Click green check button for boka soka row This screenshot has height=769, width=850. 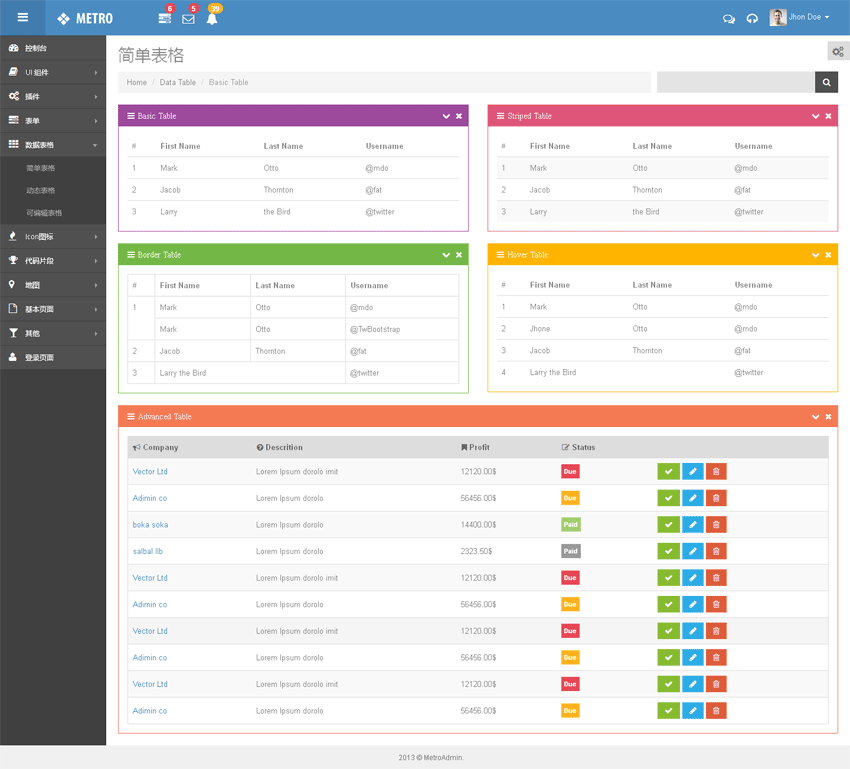668,525
